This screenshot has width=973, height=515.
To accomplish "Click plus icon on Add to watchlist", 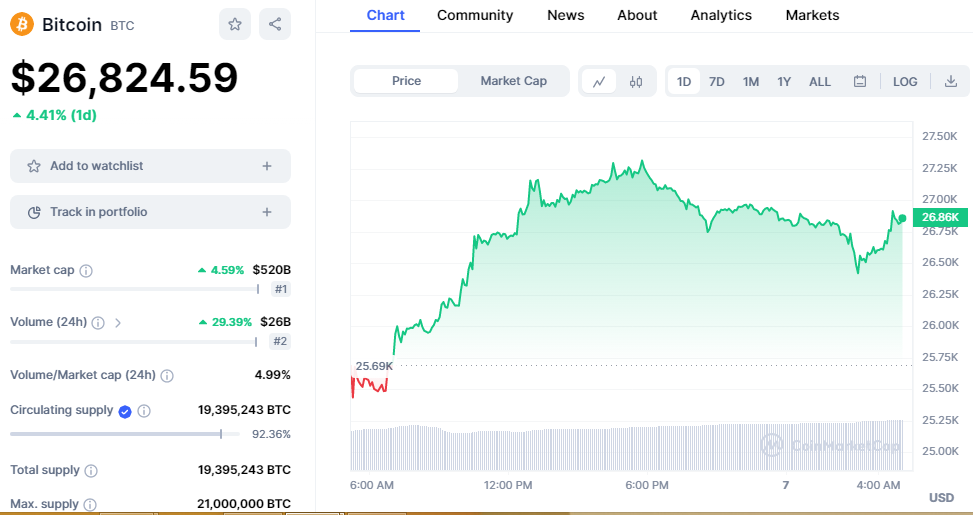I will coord(267,166).
